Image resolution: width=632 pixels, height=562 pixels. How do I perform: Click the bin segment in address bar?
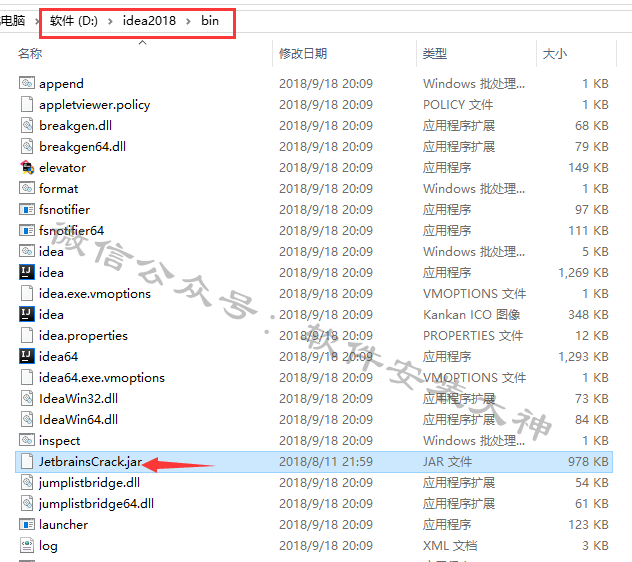pos(210,21)
